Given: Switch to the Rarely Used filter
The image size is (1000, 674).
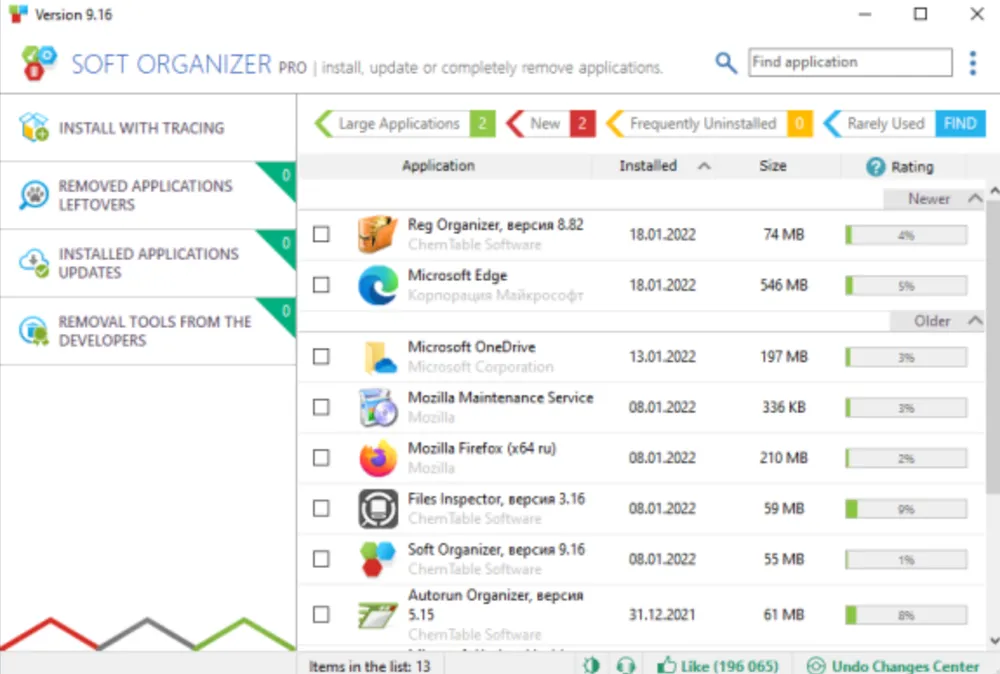Looking at the screenshot, I should [x=885, y=123].
